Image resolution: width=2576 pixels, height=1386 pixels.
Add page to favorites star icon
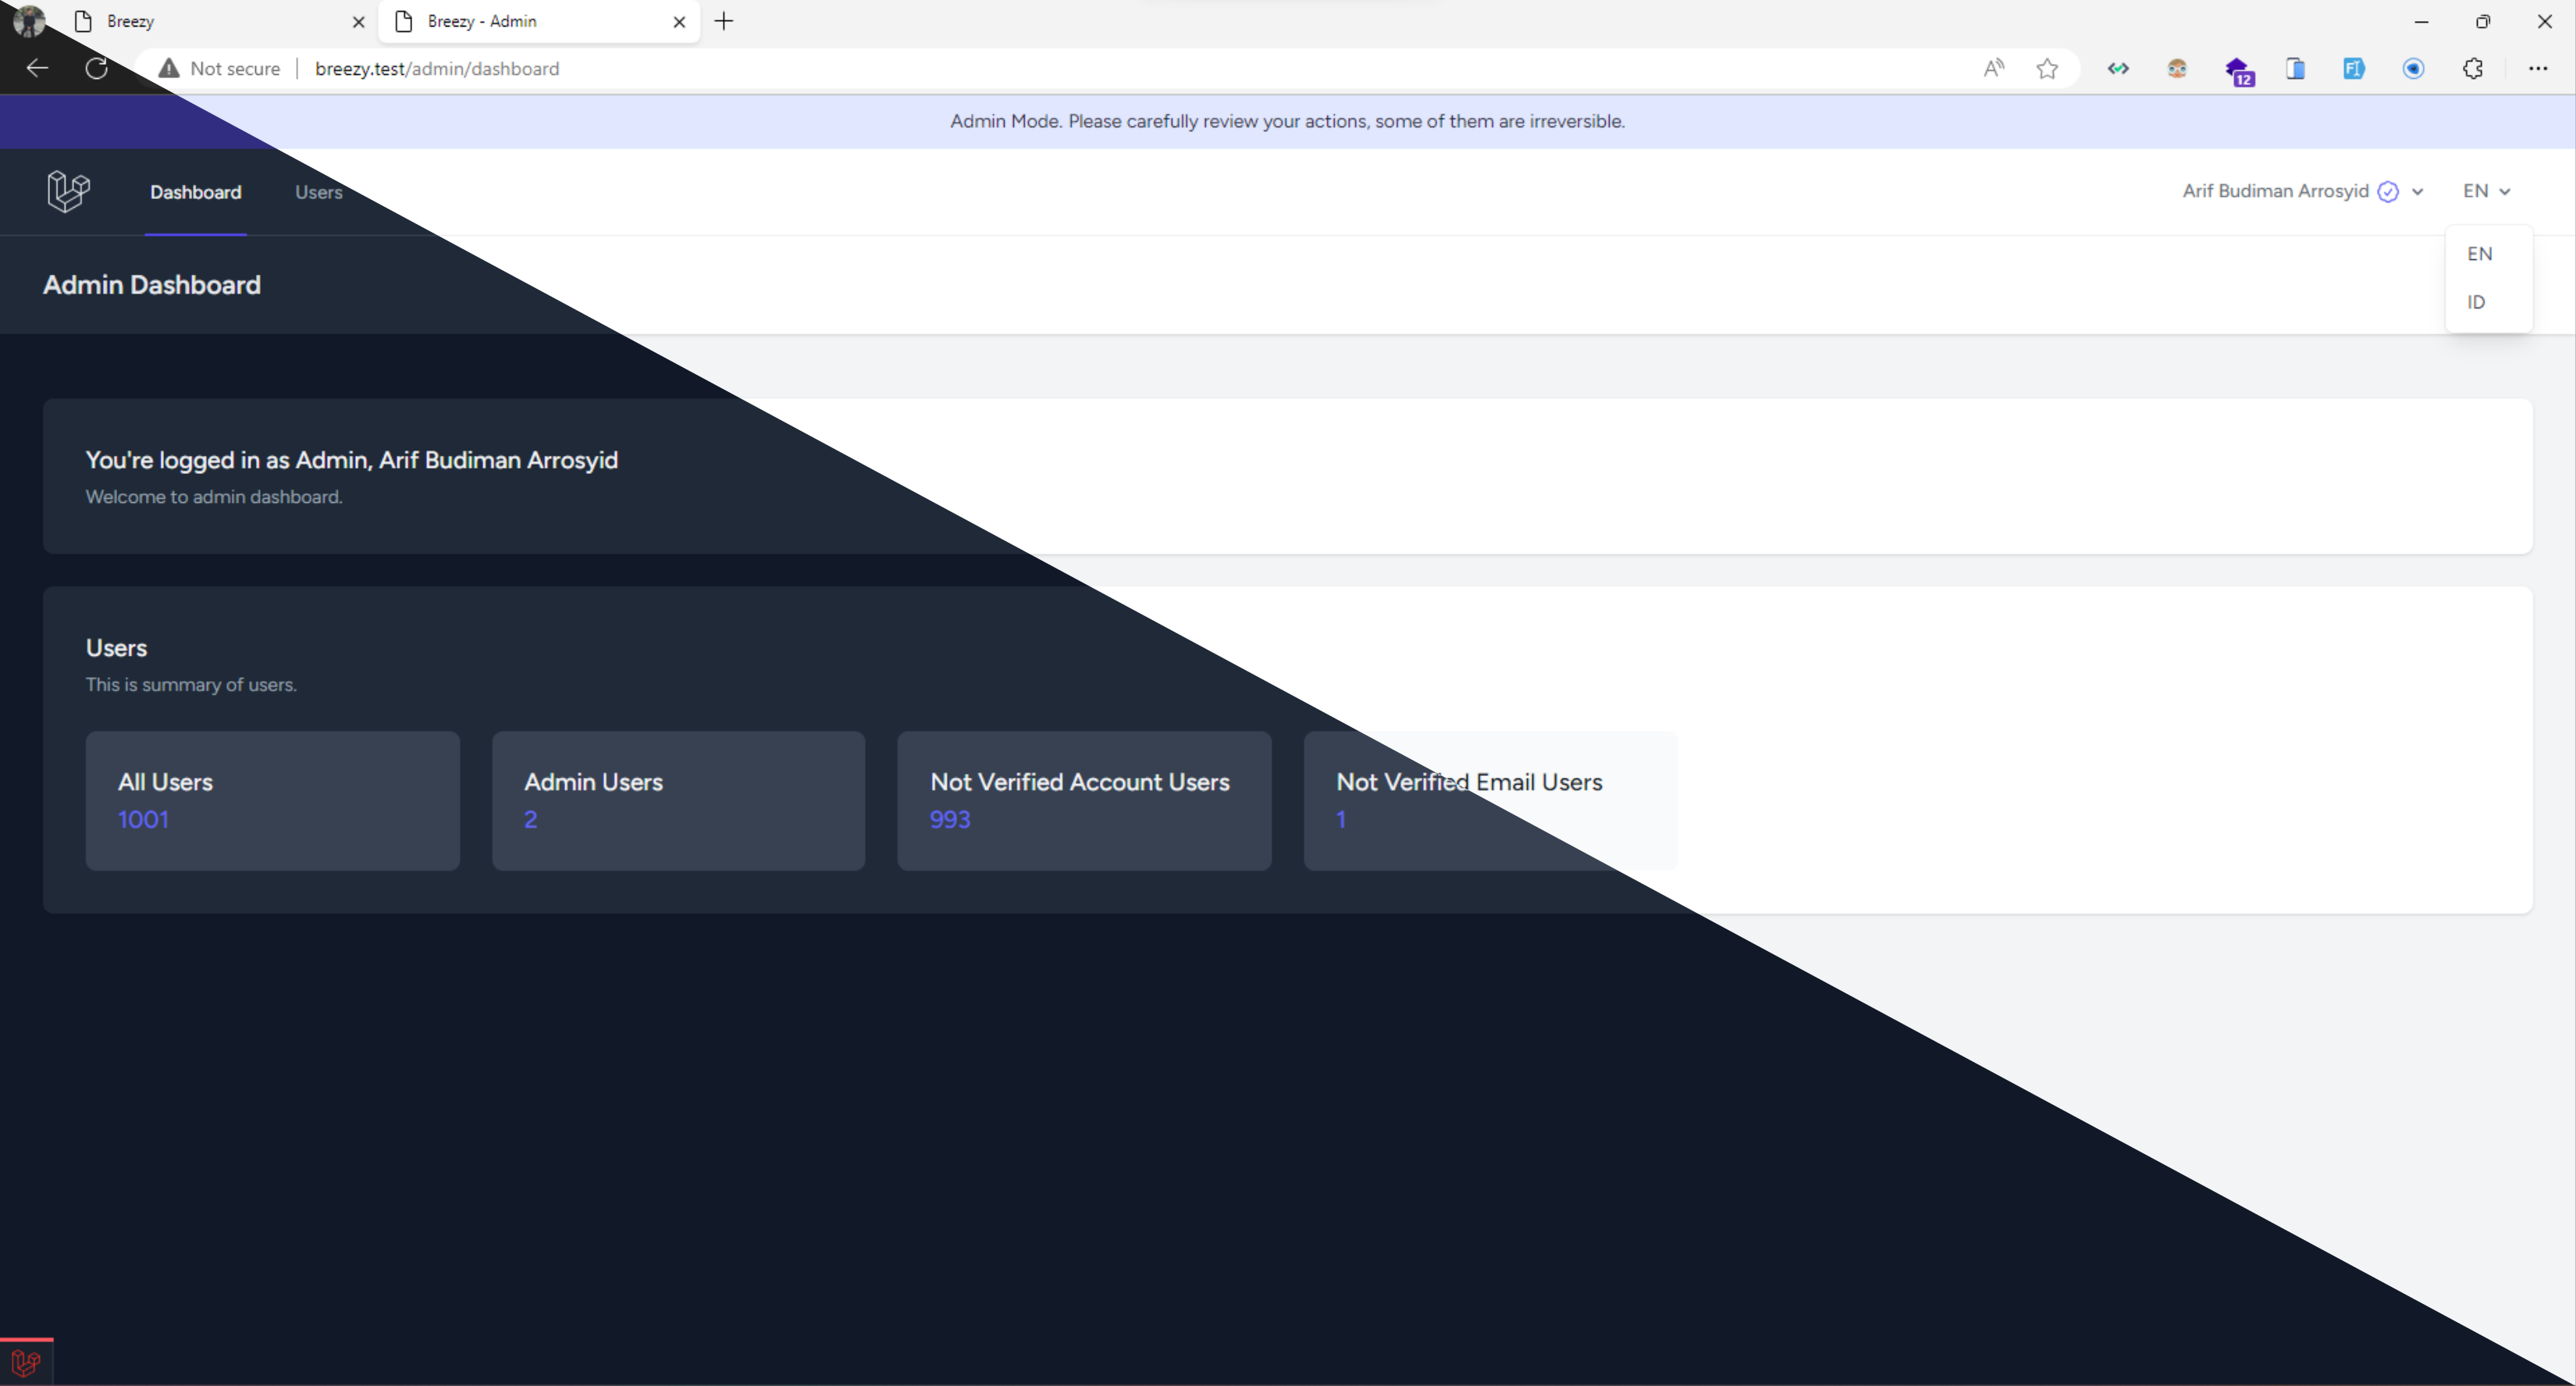(2047, 69)
